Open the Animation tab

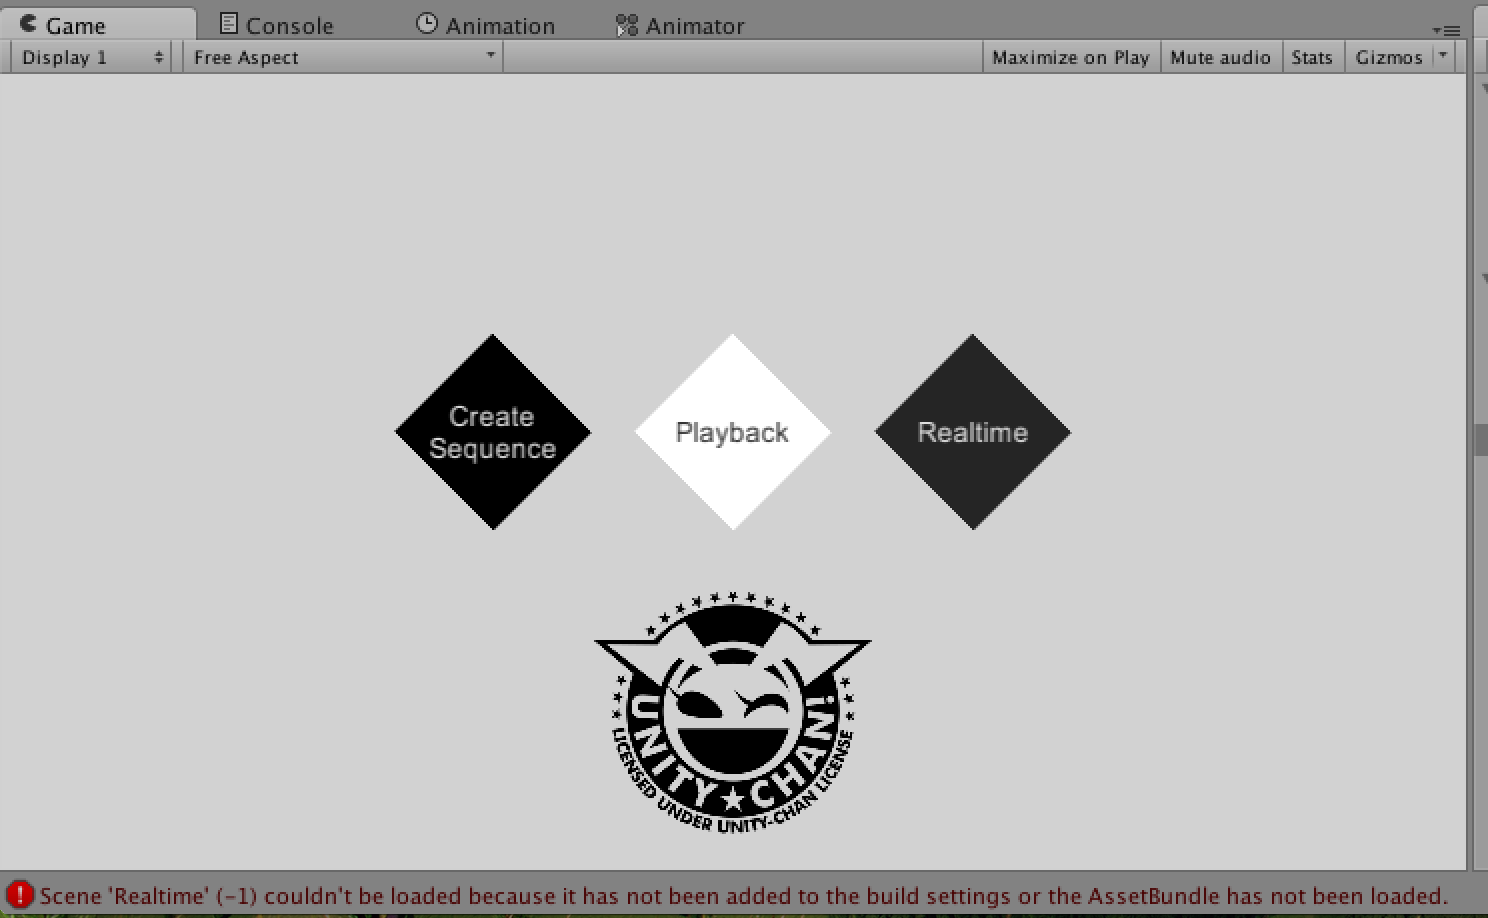[486, 25]
